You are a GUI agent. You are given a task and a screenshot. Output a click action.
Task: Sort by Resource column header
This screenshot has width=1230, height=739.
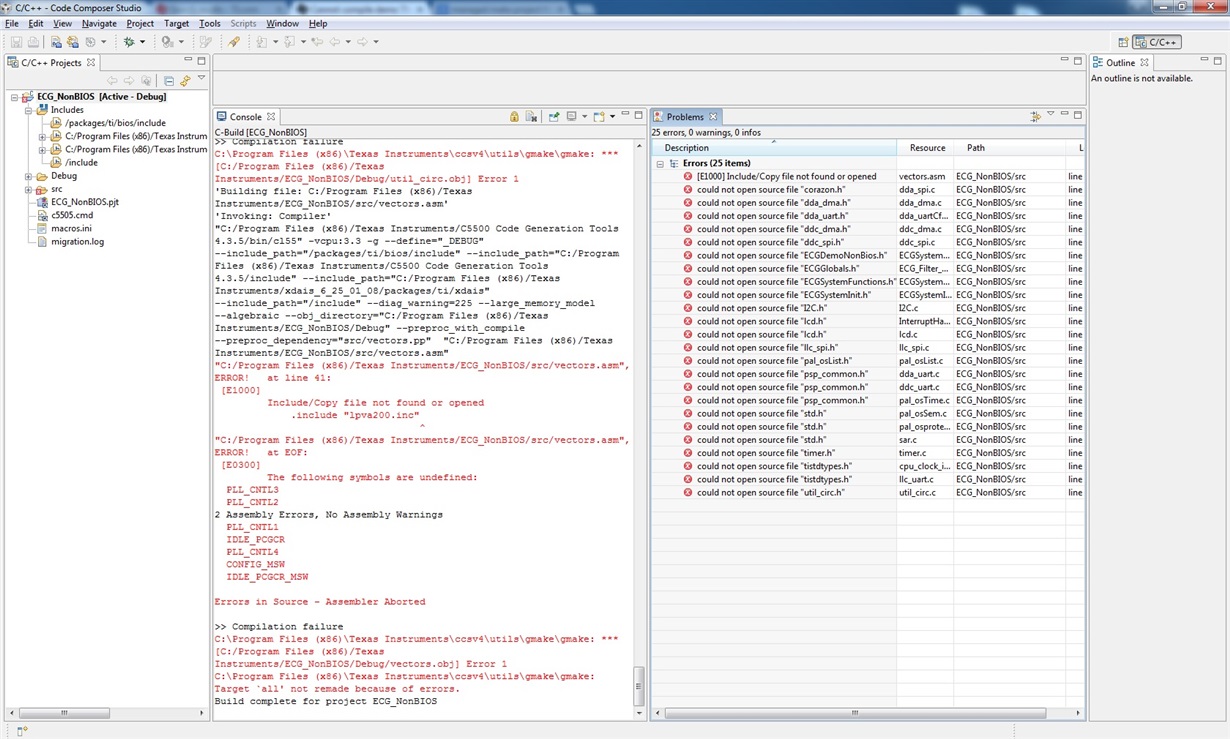(x=927, y=148)
